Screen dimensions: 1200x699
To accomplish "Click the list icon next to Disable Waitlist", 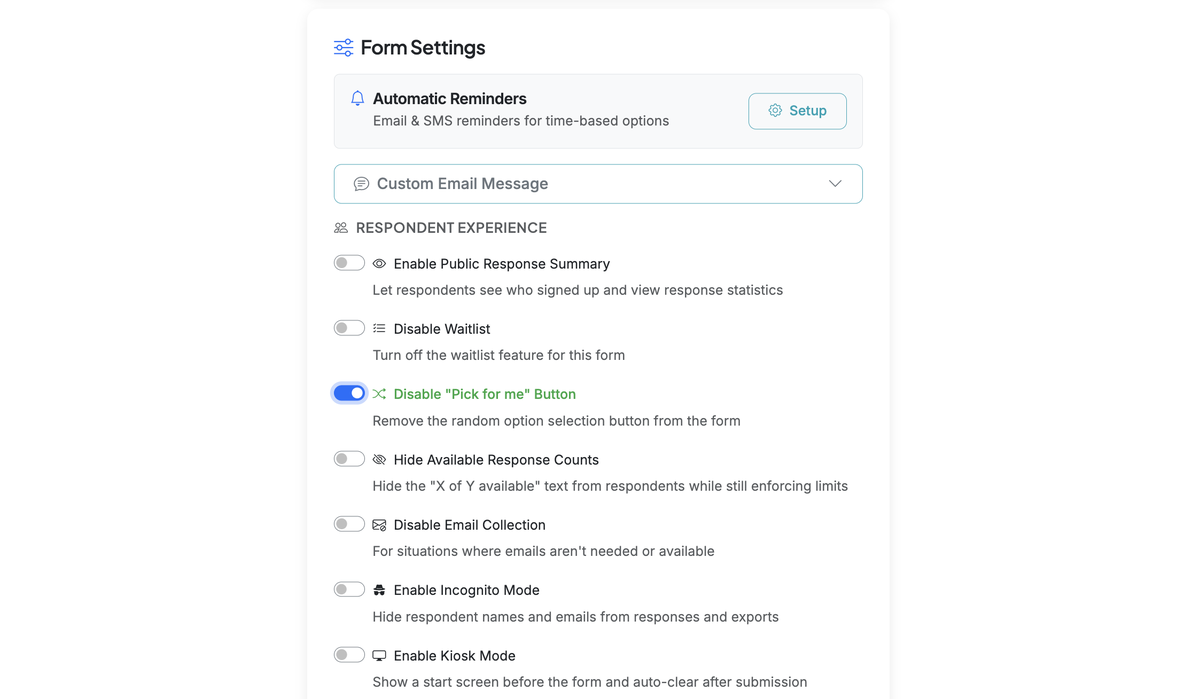I will pos(379,328).
